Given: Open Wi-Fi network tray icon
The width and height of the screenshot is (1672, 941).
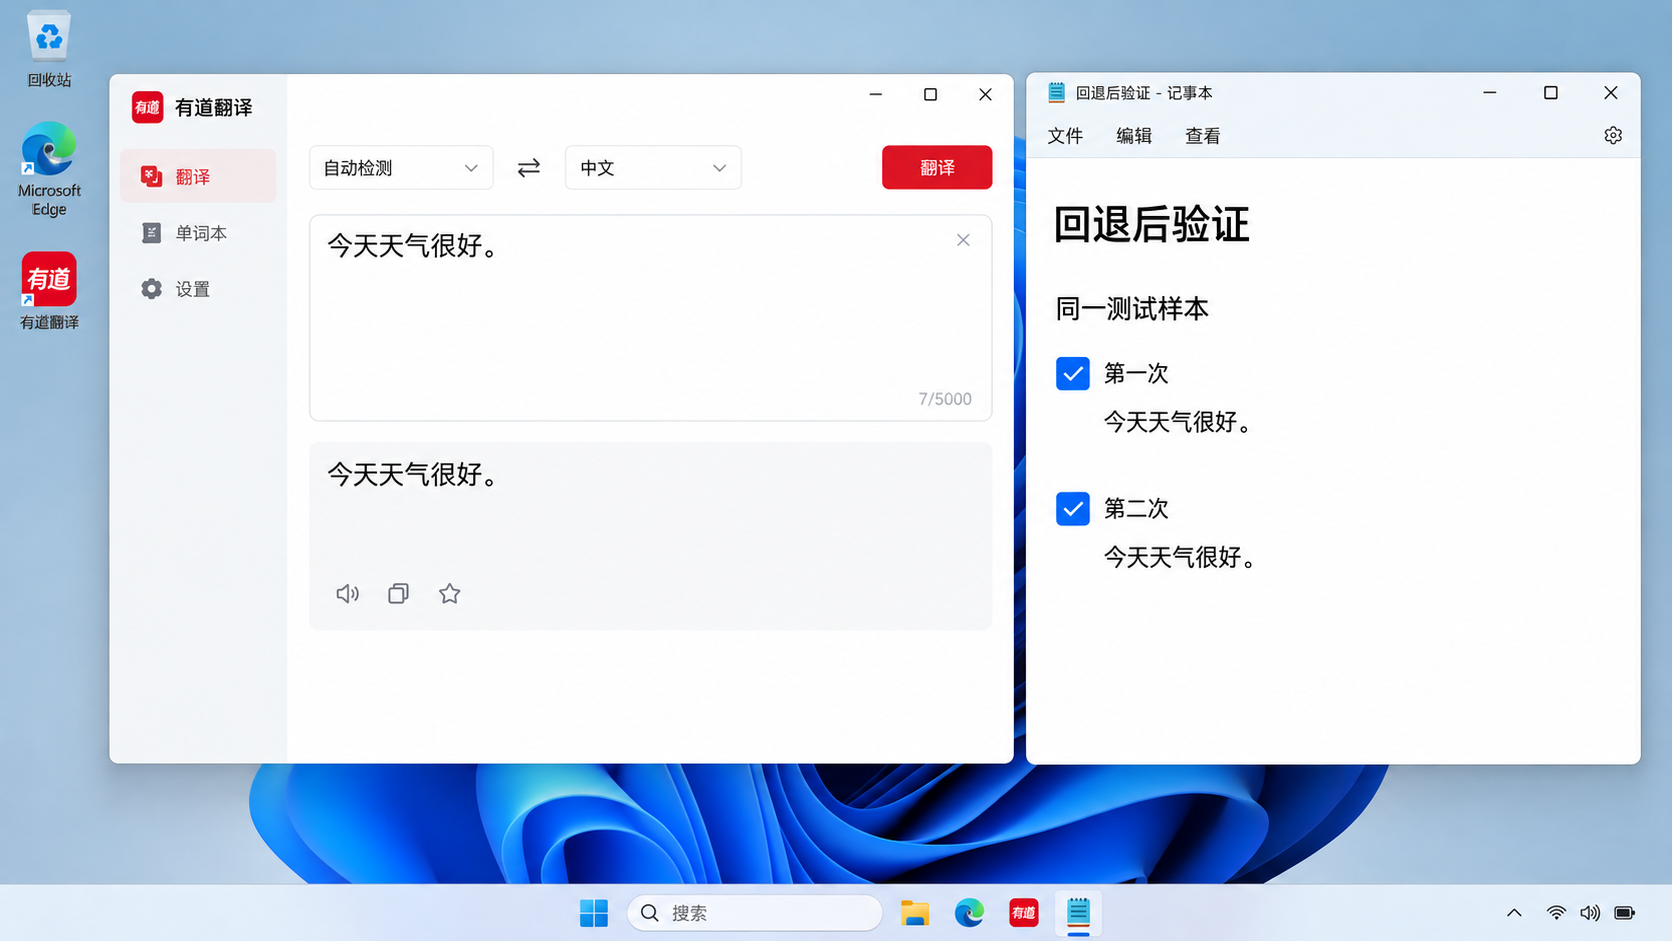Looking at the screenshot, I should pyautogui.click(x=1556, y=913).
